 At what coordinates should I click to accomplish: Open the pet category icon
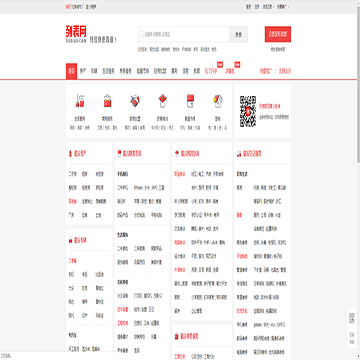[218, 101]
